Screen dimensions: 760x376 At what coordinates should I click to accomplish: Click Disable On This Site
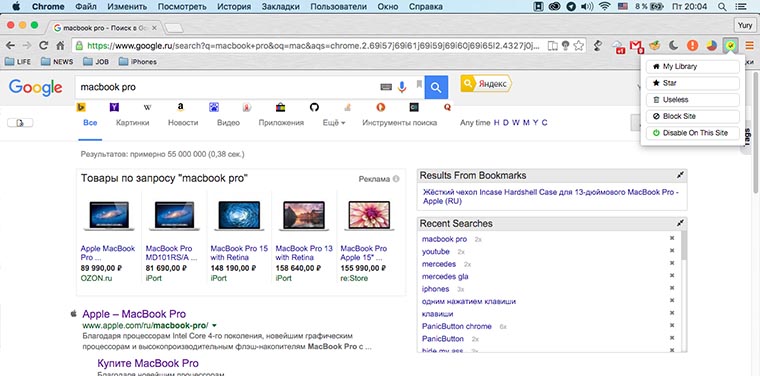coord(693,133)
